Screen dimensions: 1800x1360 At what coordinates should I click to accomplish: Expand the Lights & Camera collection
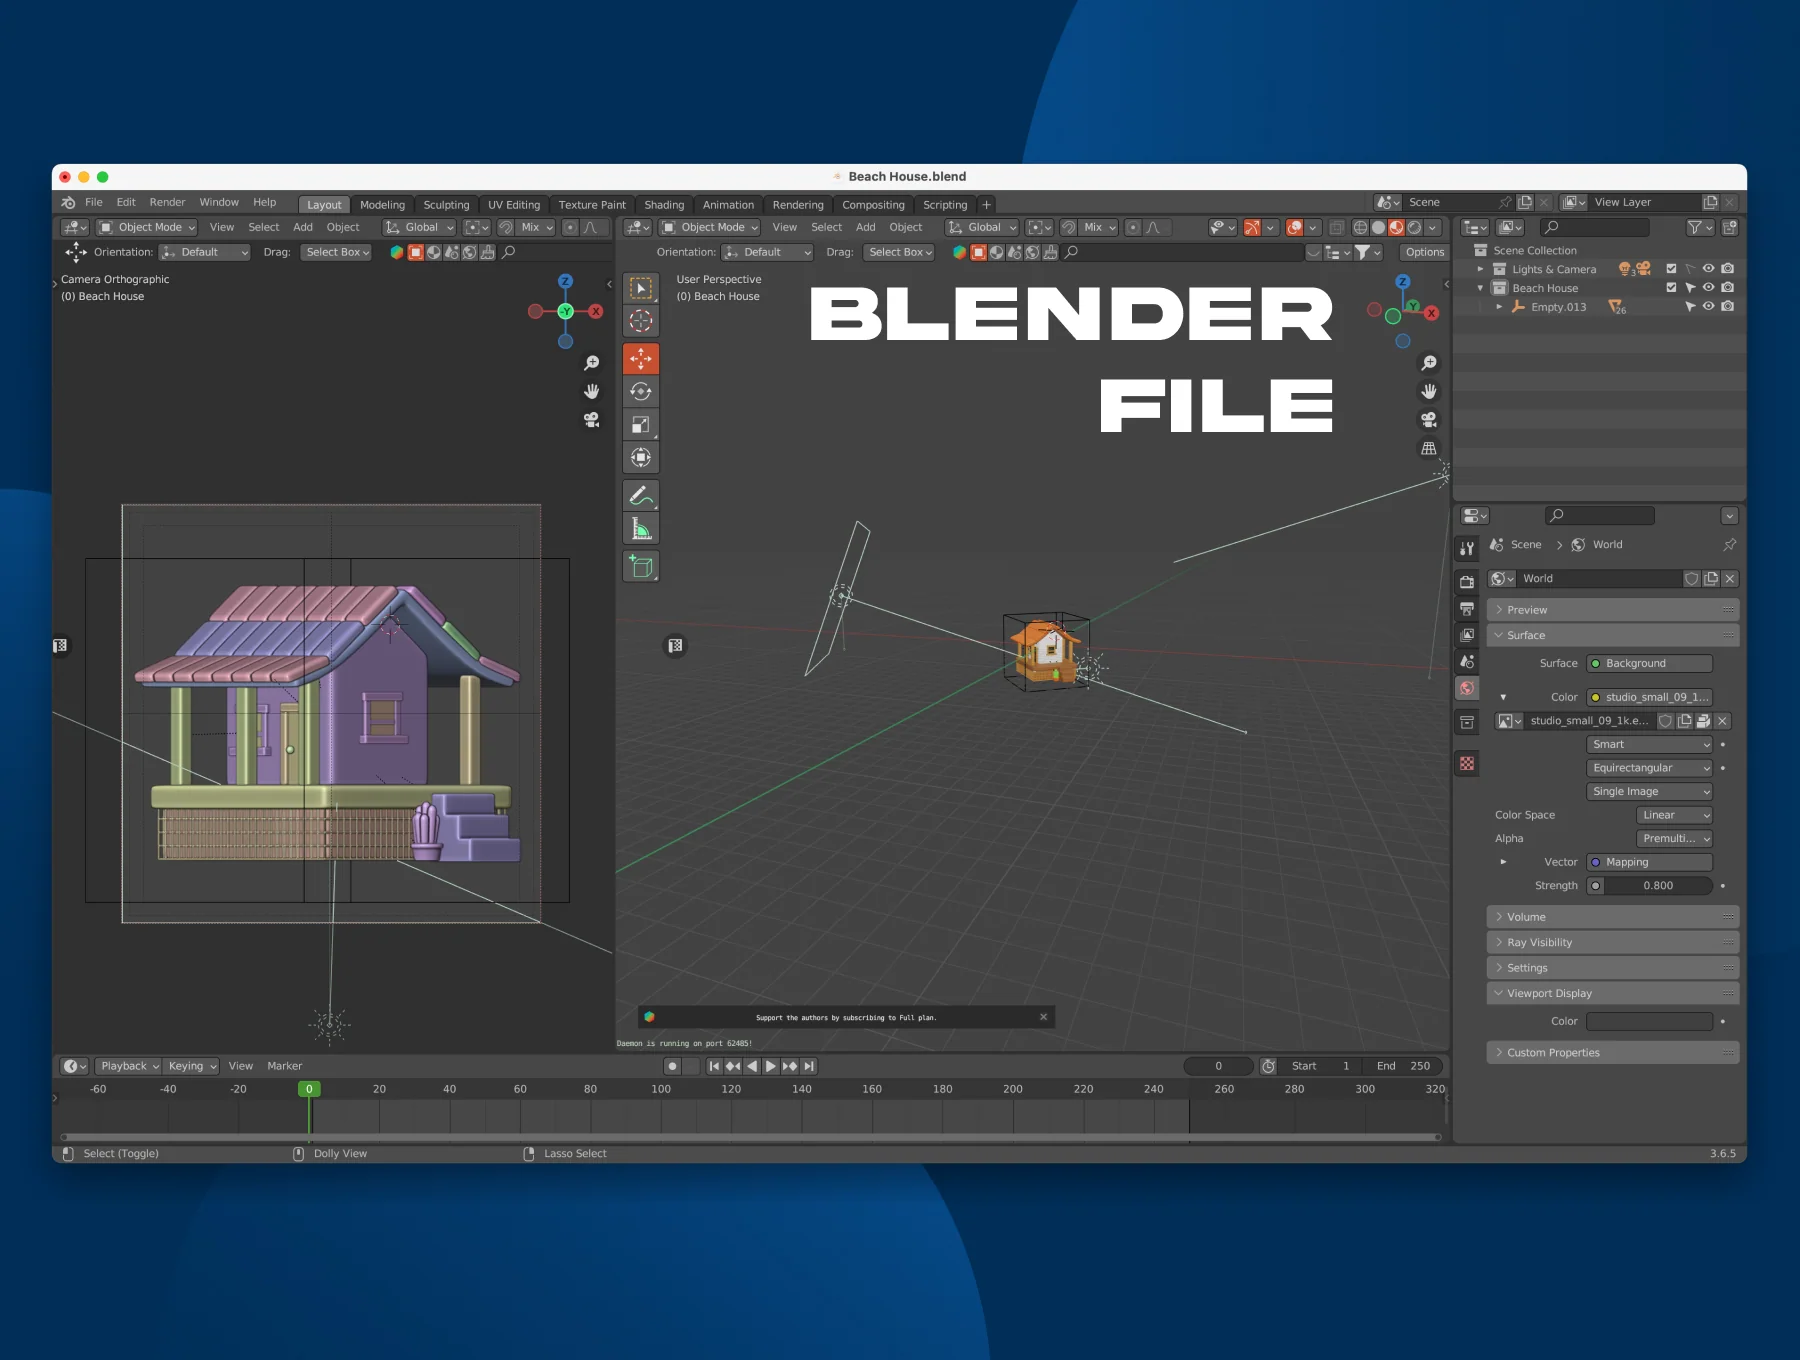tap(1480, 269)
